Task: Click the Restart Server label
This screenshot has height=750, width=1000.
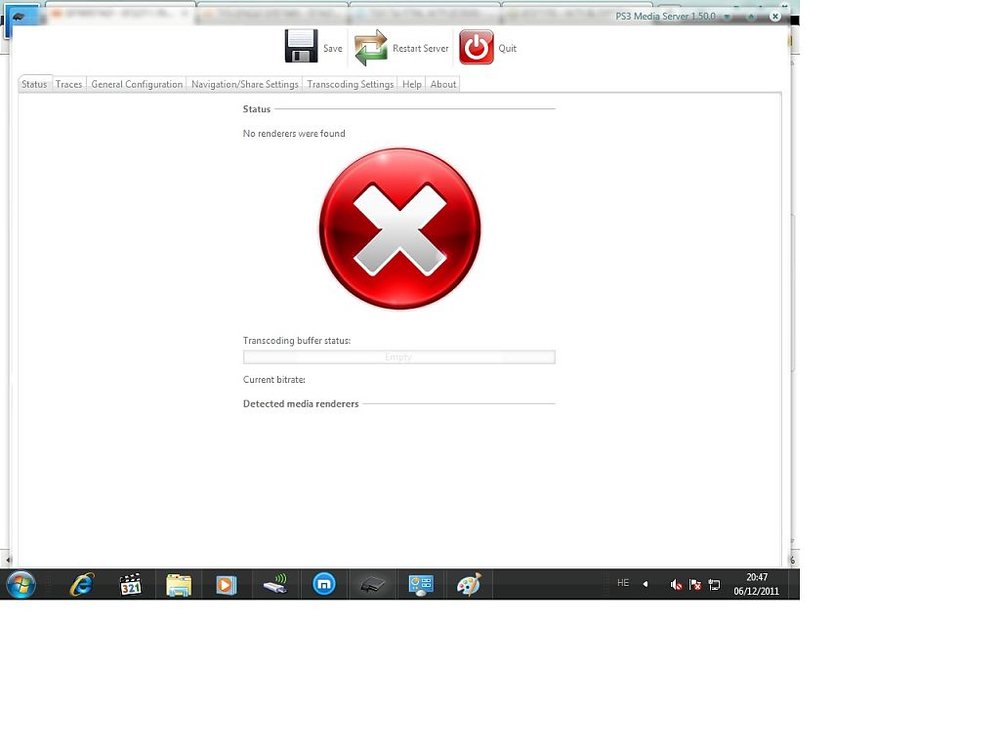Action: click(x=420, y=48)
